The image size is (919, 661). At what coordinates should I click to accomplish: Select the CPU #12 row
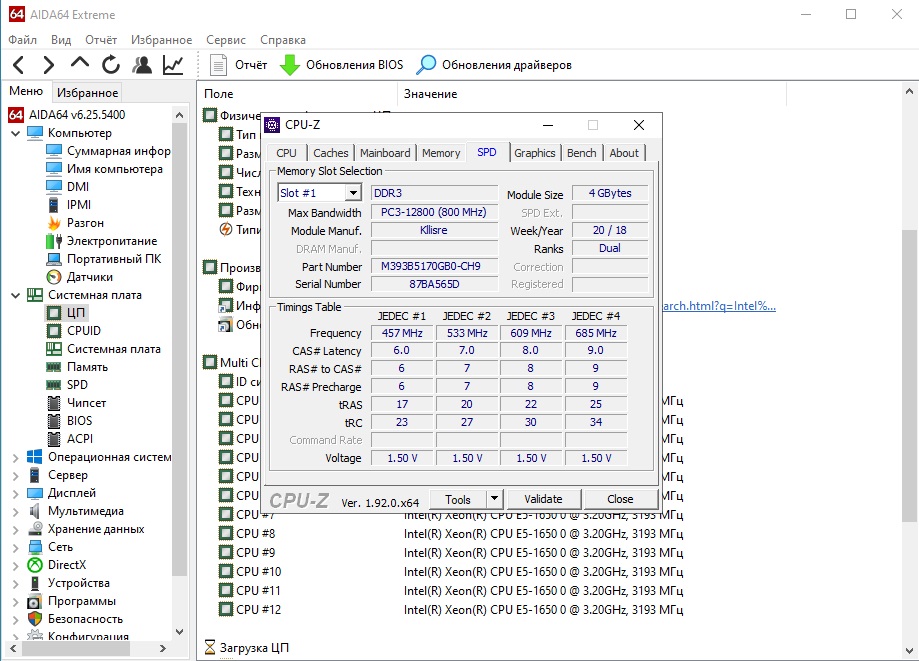click(451, 609)
